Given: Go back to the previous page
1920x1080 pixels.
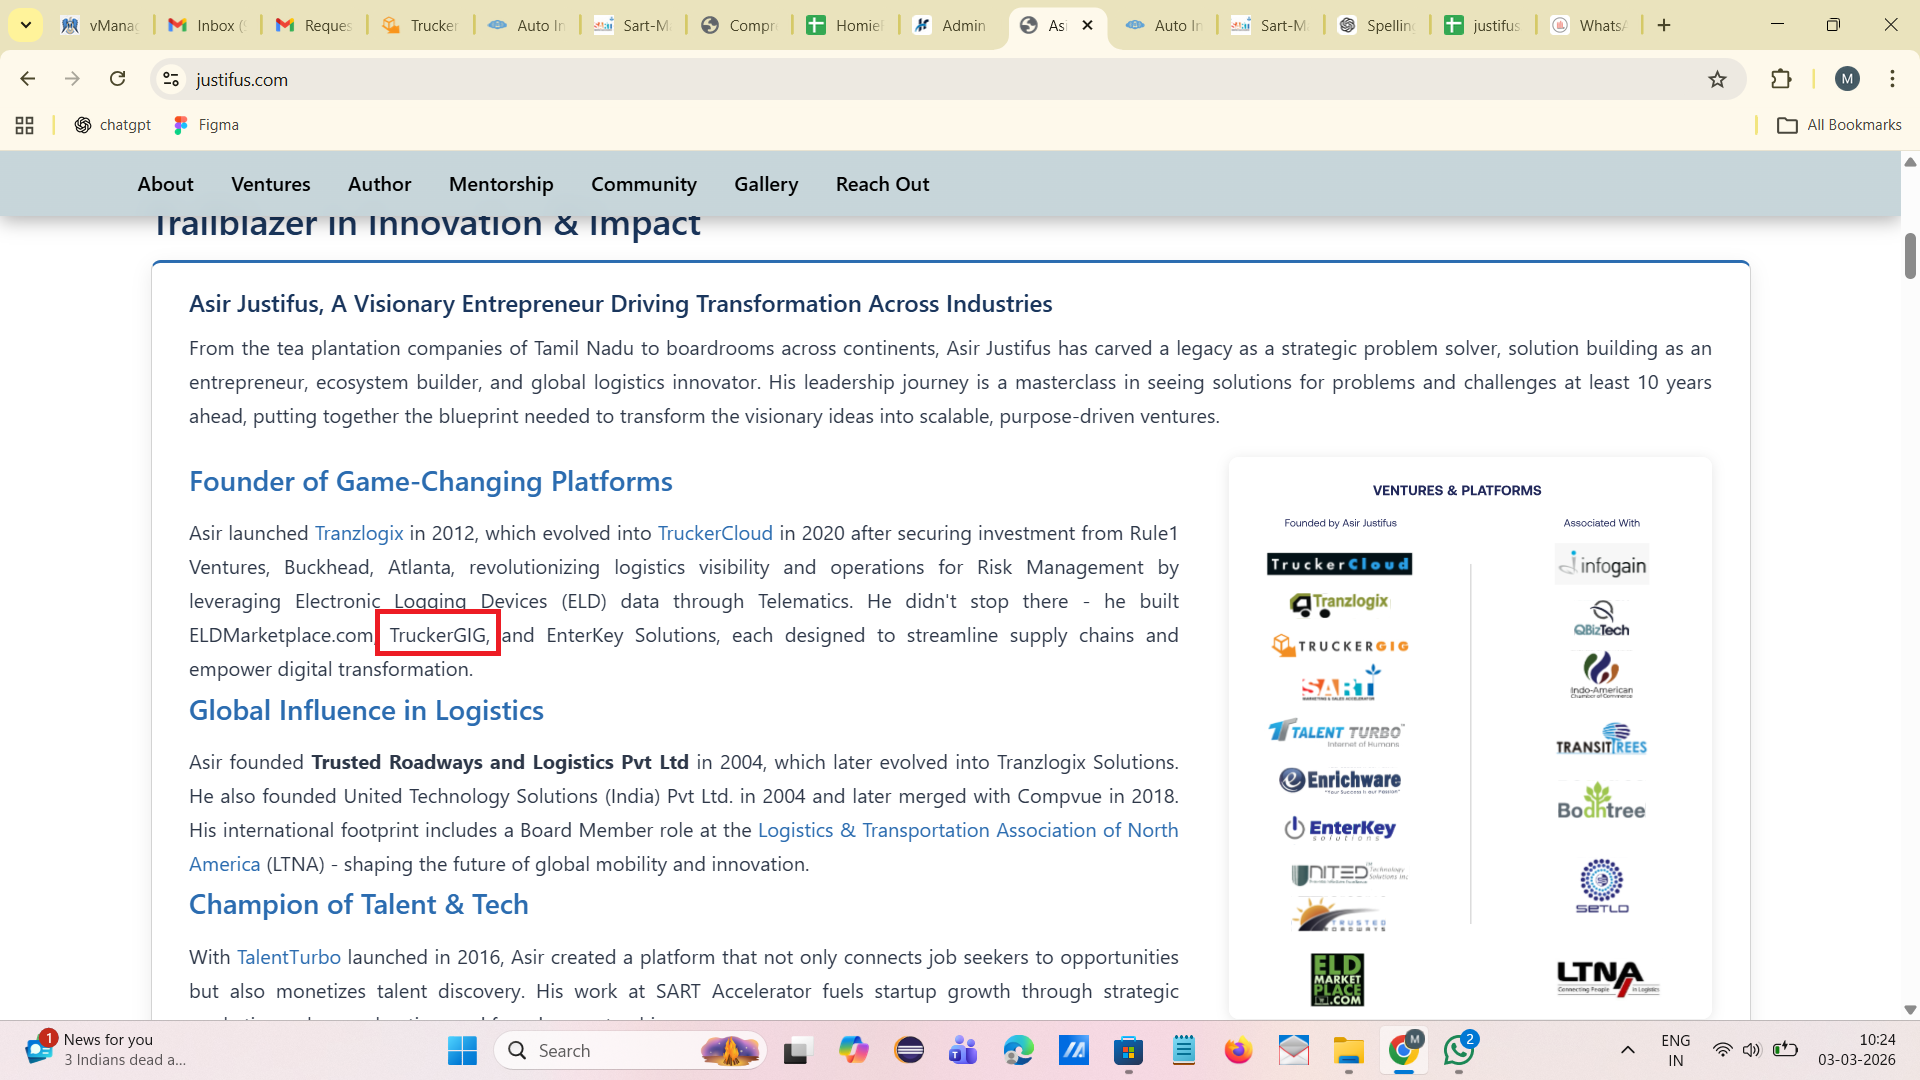Looking at the screenshot, I should (28, 79).
